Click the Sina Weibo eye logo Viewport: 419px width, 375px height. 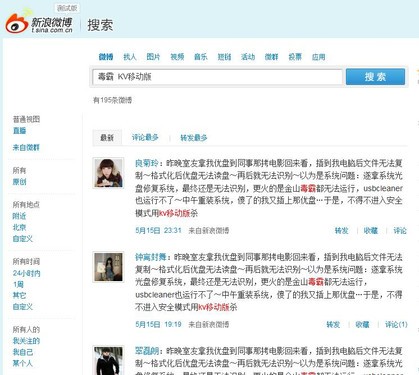(x=17, y=23)
